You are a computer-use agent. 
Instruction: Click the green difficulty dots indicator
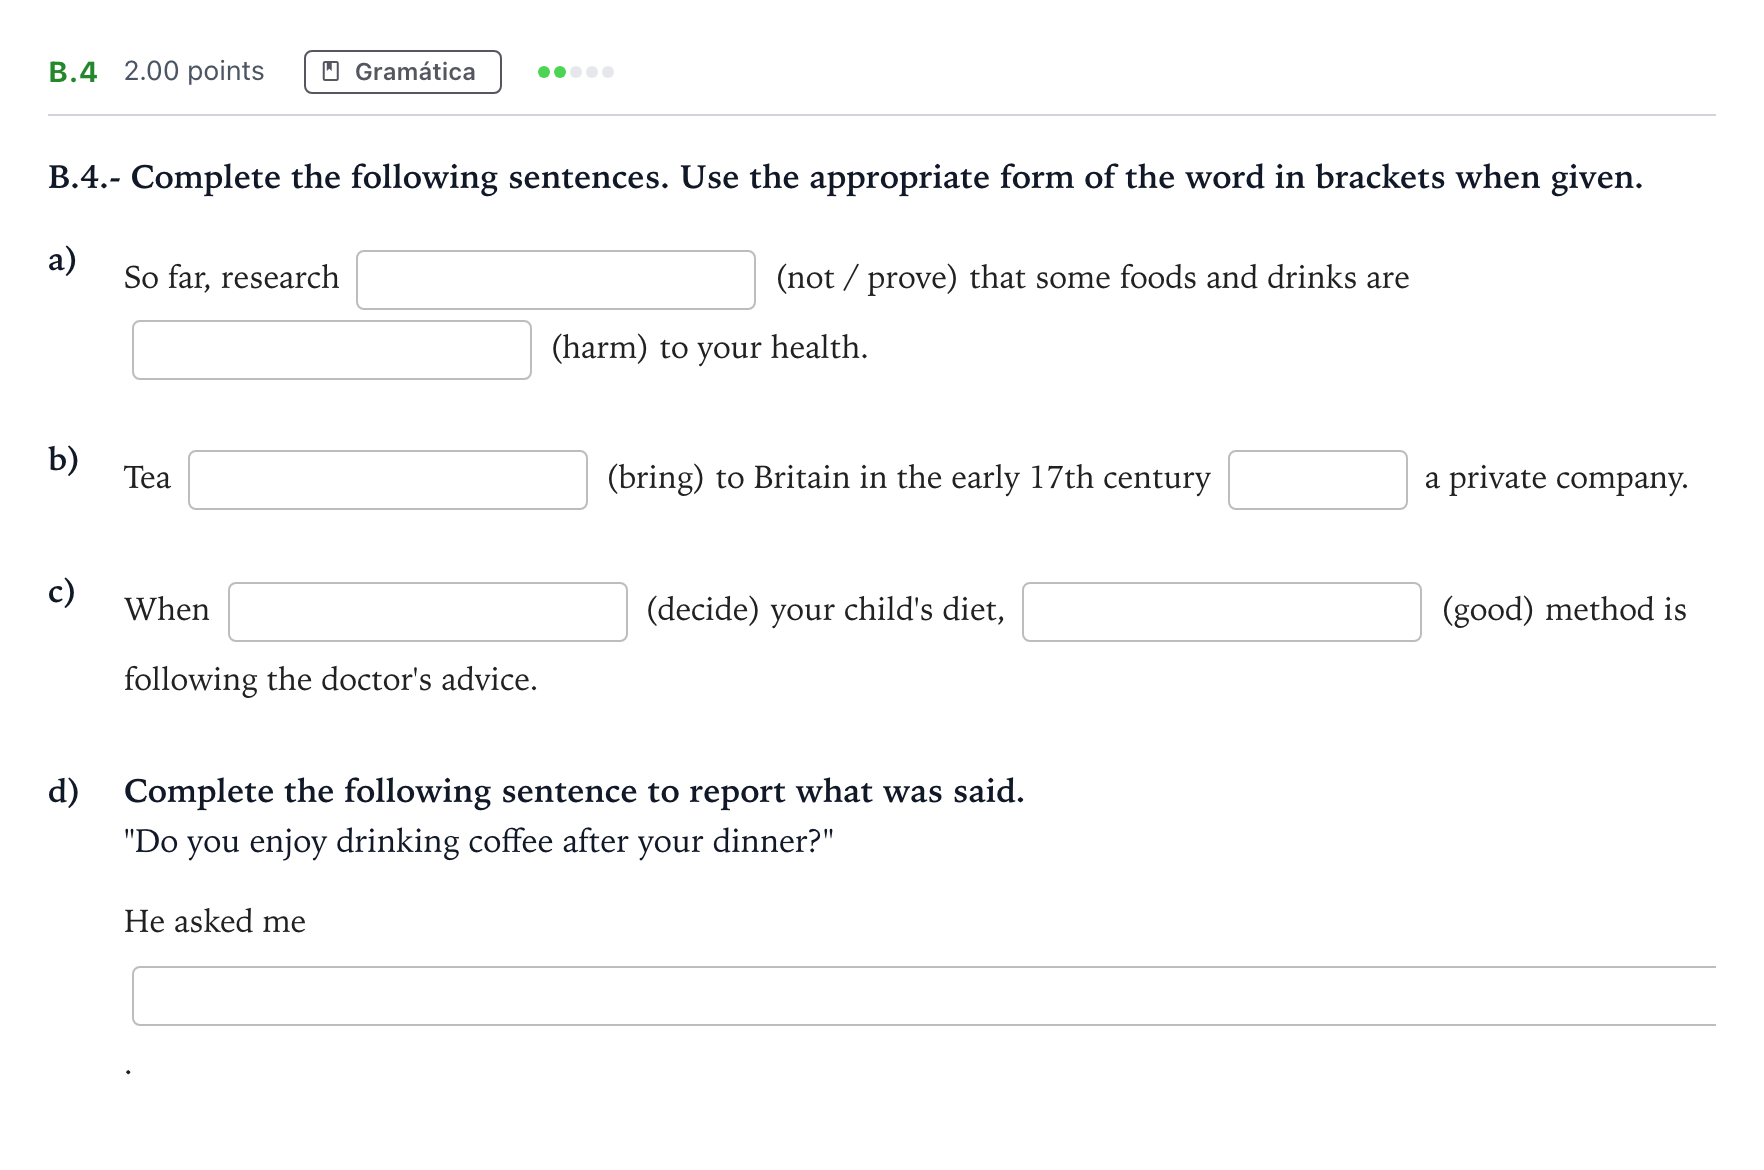tap(576, 72)
